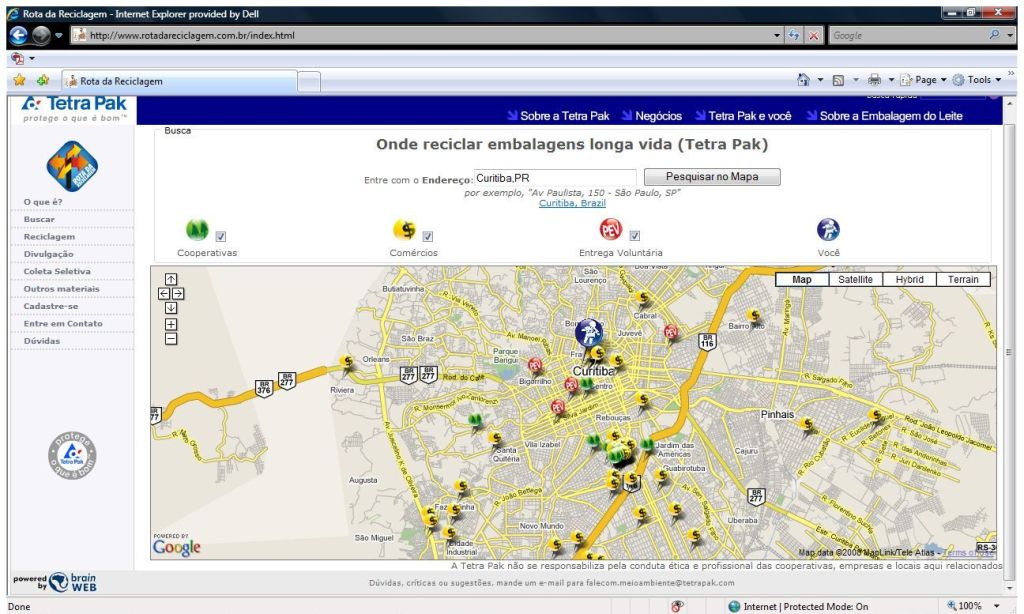
Task: Click the browser Back arrow button
Action: (x=19, y=35)
